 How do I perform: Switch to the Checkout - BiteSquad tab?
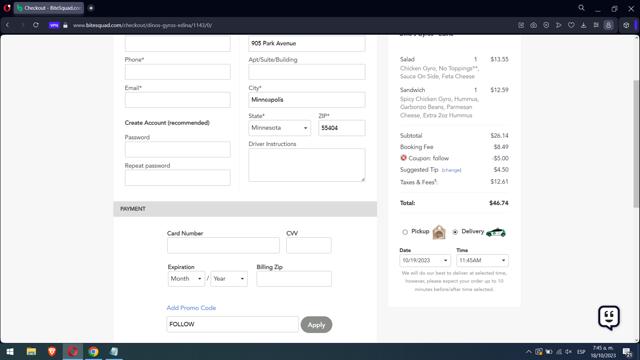(x=49, y=8)
